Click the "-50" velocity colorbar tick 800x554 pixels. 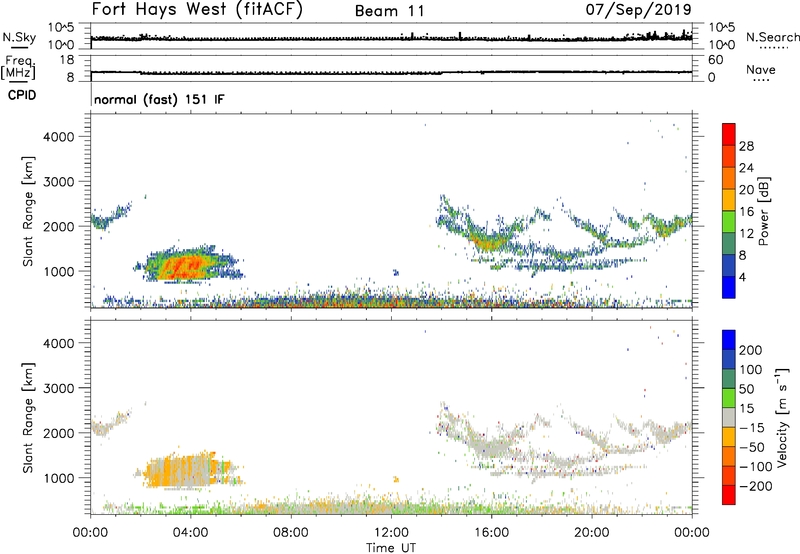(x=752, y=447)
